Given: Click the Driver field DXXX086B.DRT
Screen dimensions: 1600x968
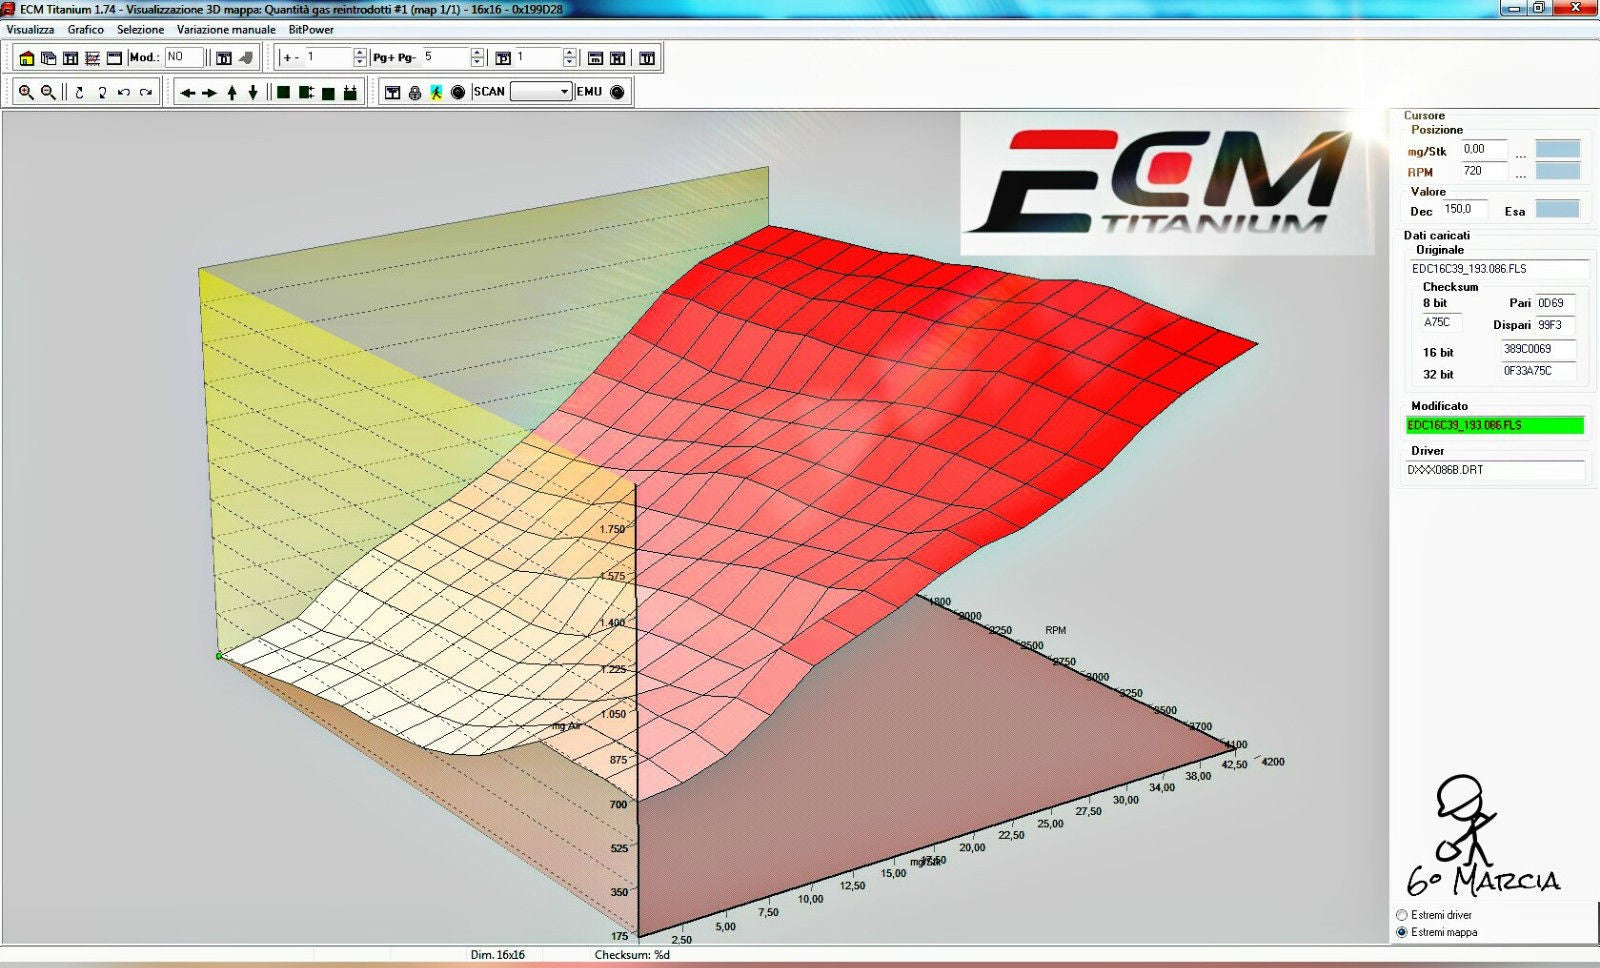Looking at the screenshot, I should tap(1495, 470).
